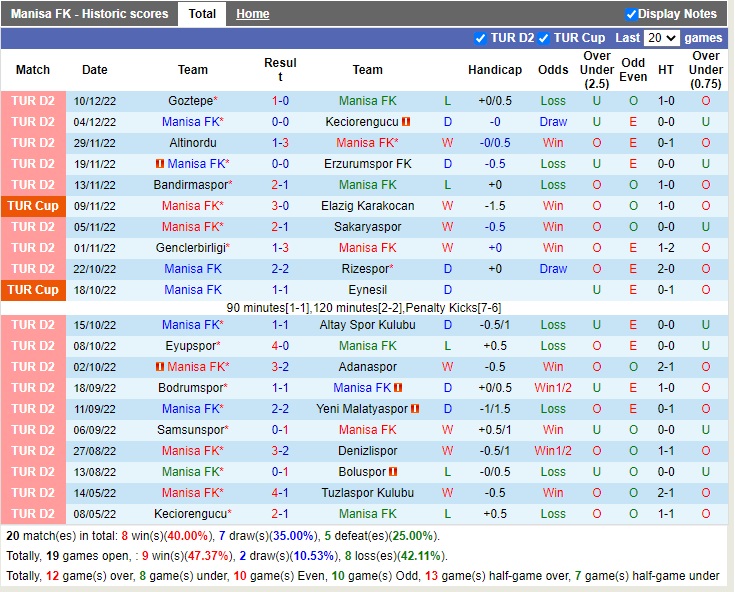This screenshot has width=735, height=592.
Task: Select the Total tab
Action: [202, 14]
